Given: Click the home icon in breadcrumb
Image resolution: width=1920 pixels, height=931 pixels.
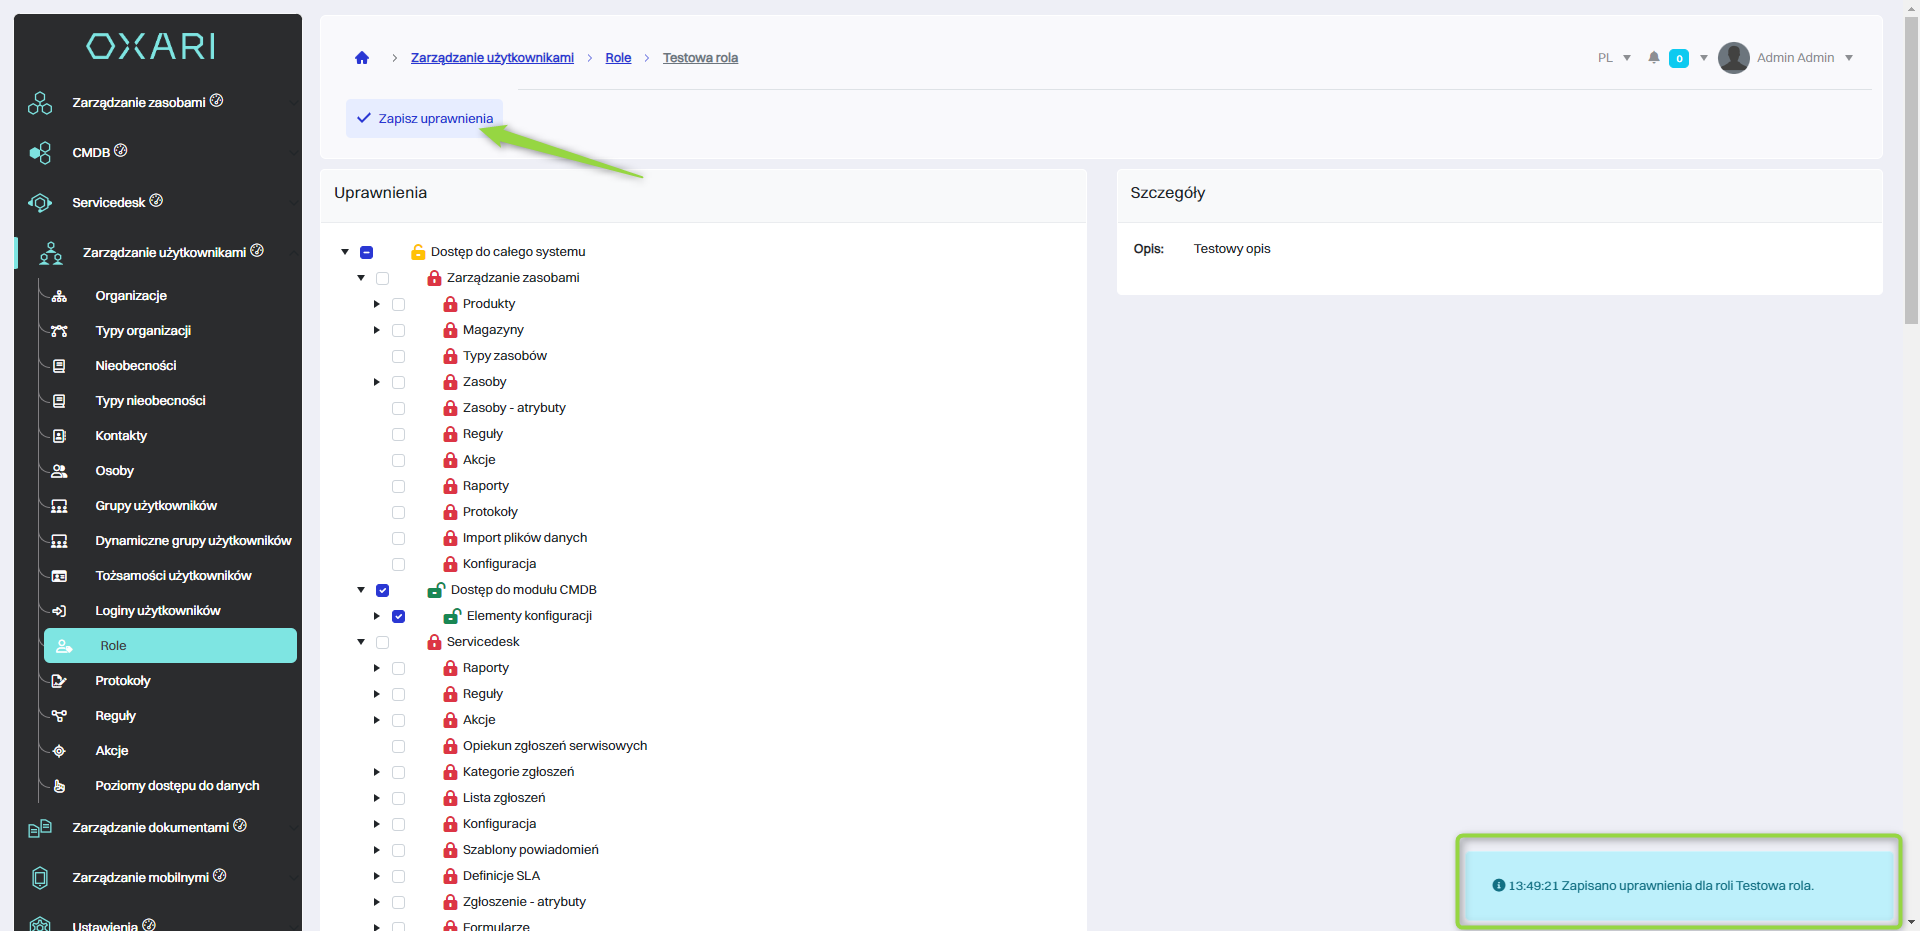Looking at the screenshot, I should click(362, 58).
